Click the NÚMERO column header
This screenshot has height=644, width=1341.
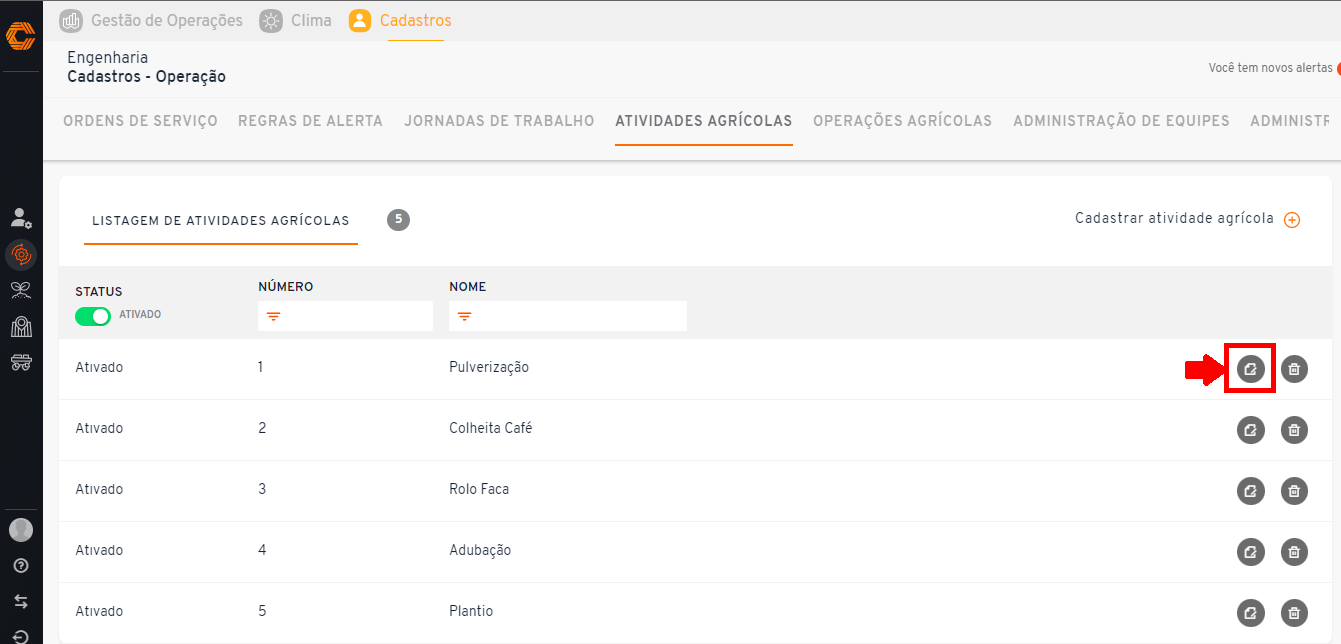tap(286, 287)
